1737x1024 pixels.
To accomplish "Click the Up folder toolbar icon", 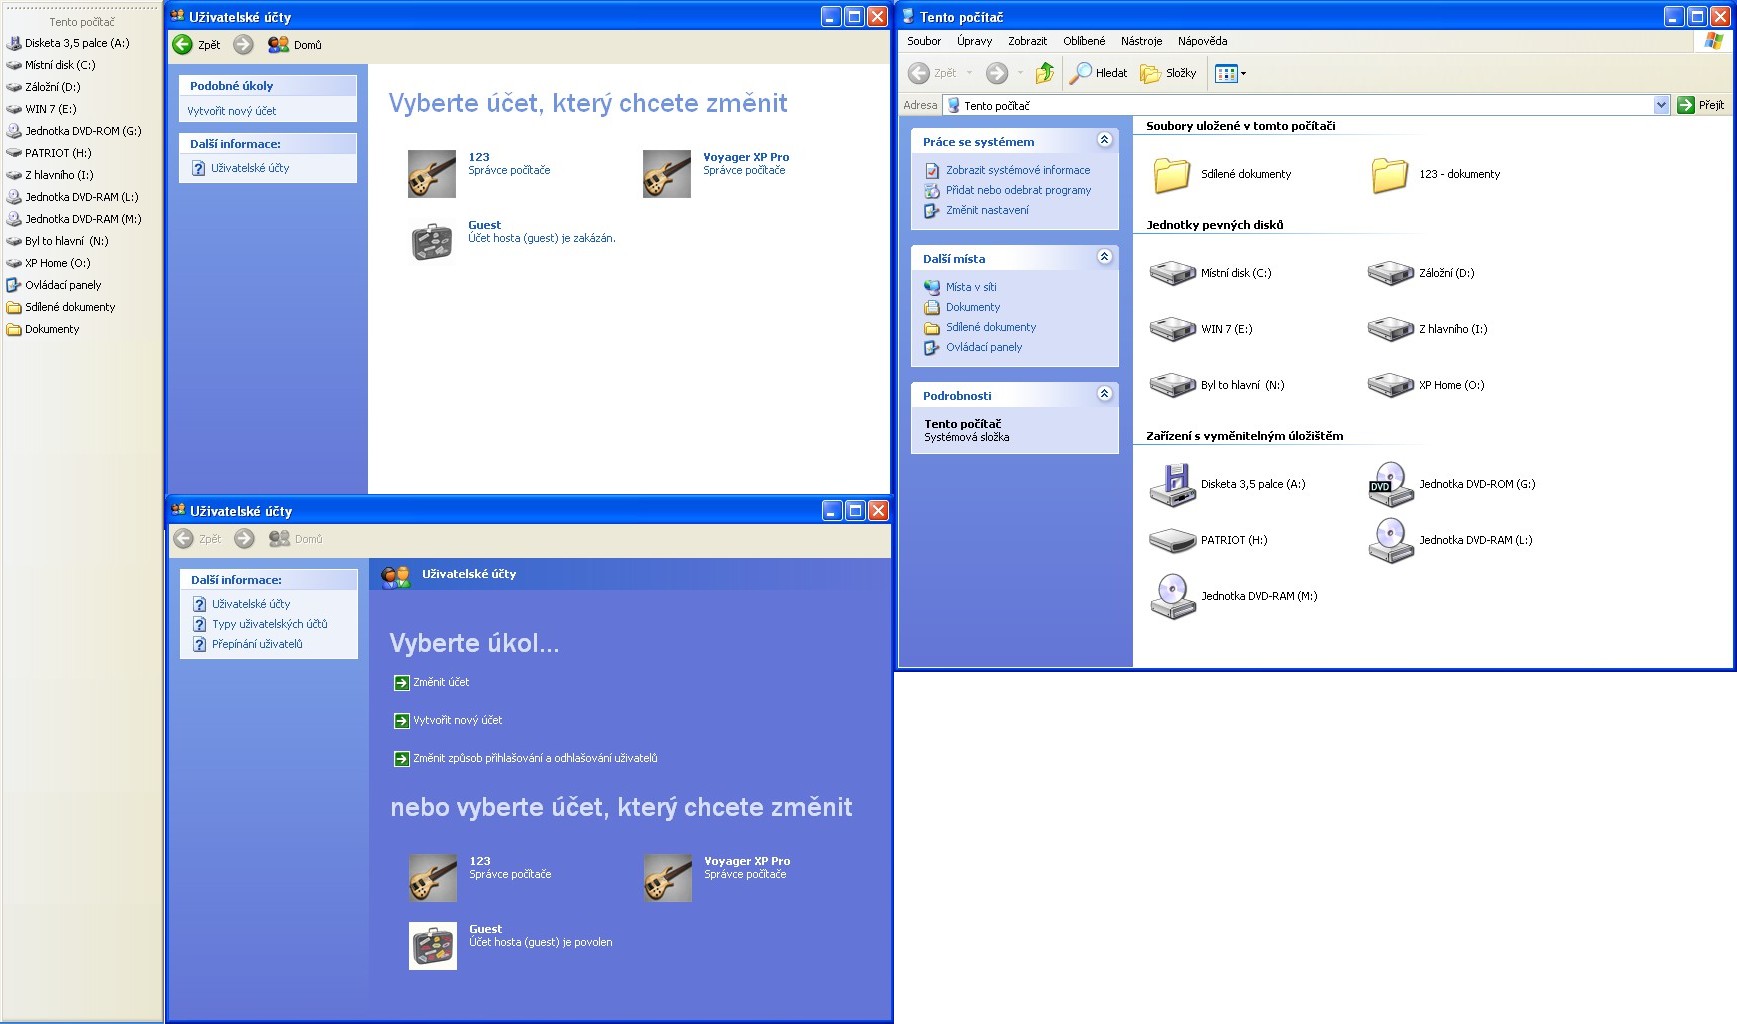I will click(1045, 73).
